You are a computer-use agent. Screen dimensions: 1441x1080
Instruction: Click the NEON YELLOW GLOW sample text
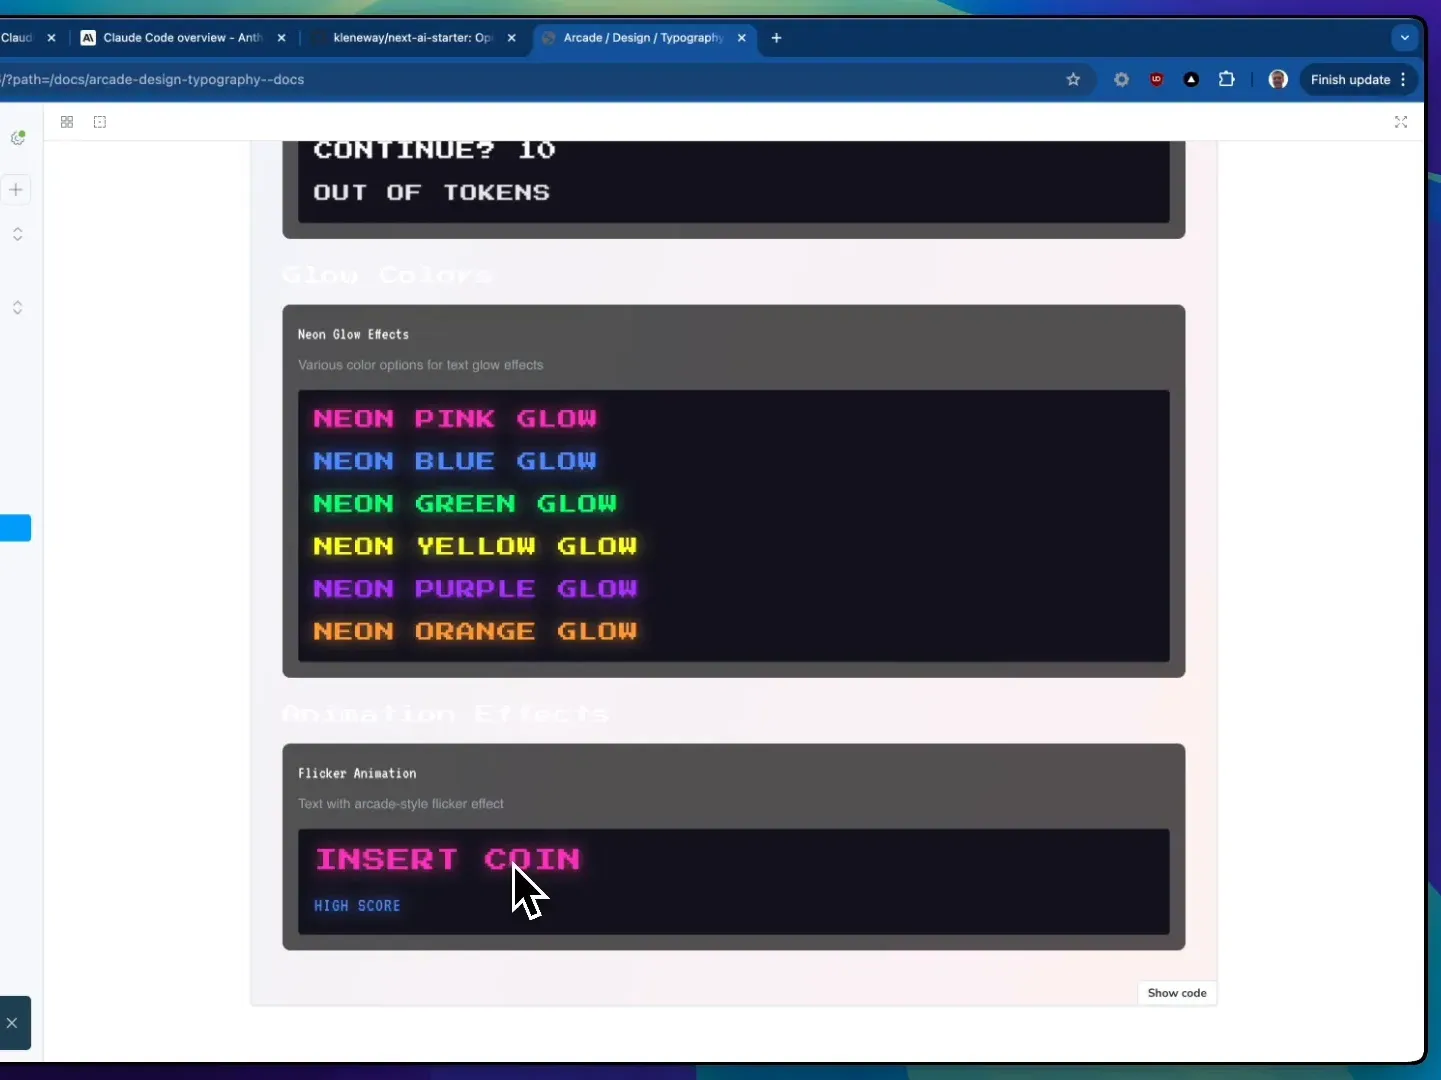pos(475,546)
